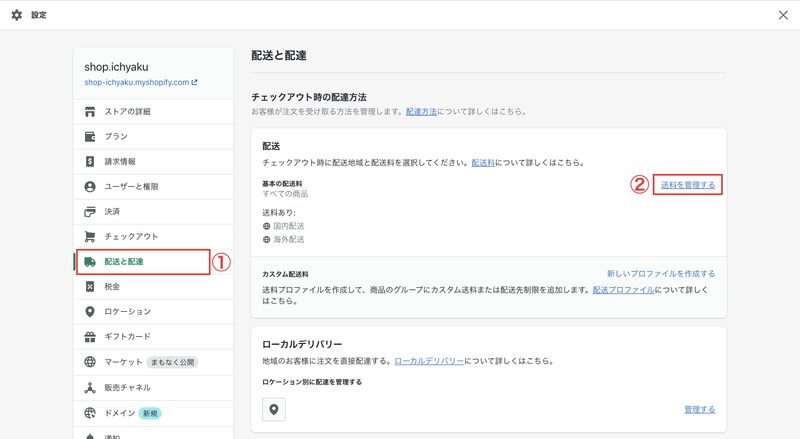Image resolution: width=800 pixels, height=439 pixels.
Task: Click the チェックアウト cart icon
Action: [x=90, y=237]
